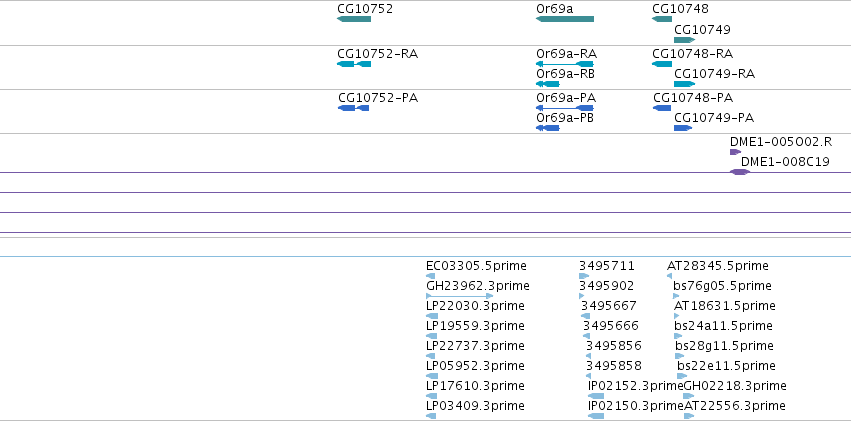Image resolution: width=851 pixels, height=421 pixels.
Task: Select the CG10752 gene arrow glyph
Action: click(354, 19)
